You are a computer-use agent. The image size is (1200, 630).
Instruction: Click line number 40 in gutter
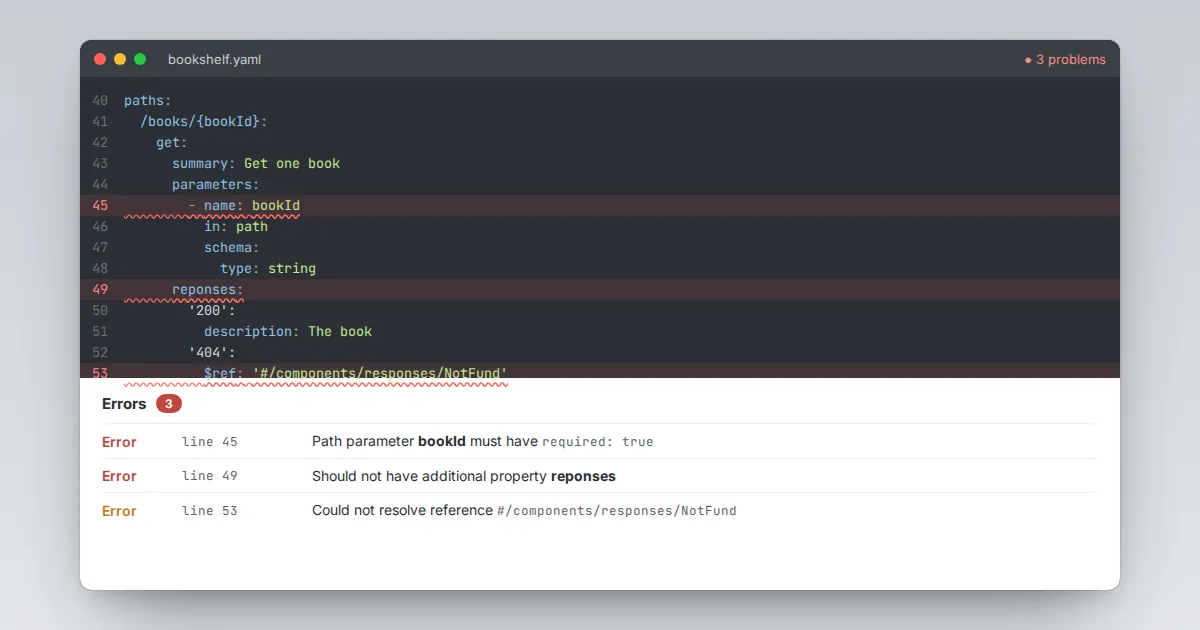pos(99,101)
